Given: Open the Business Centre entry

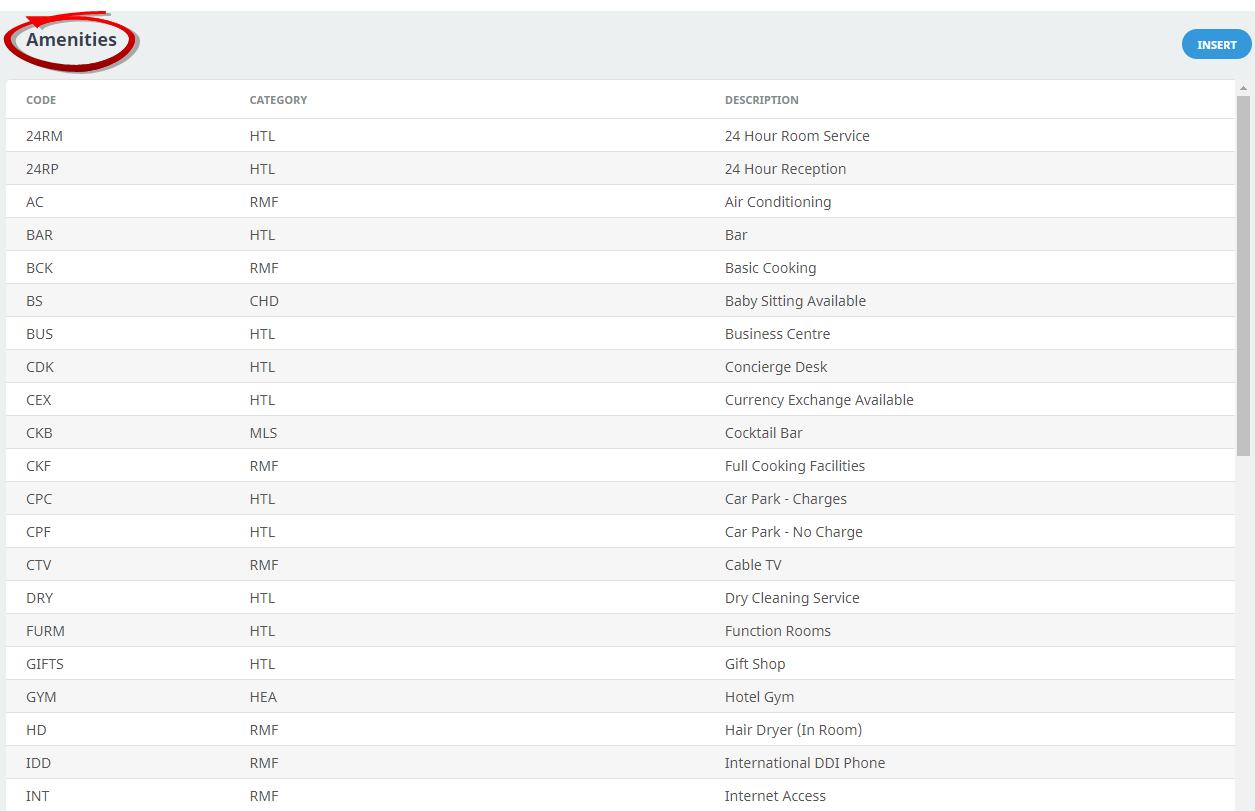Looking at the screenshot, I should pos(777,334).
